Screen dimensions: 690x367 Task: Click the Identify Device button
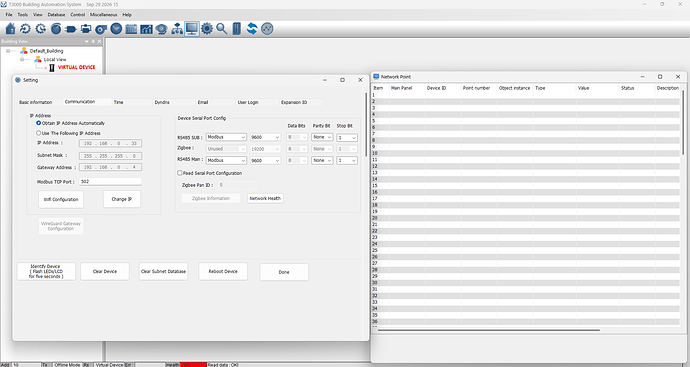pos(46,272)
